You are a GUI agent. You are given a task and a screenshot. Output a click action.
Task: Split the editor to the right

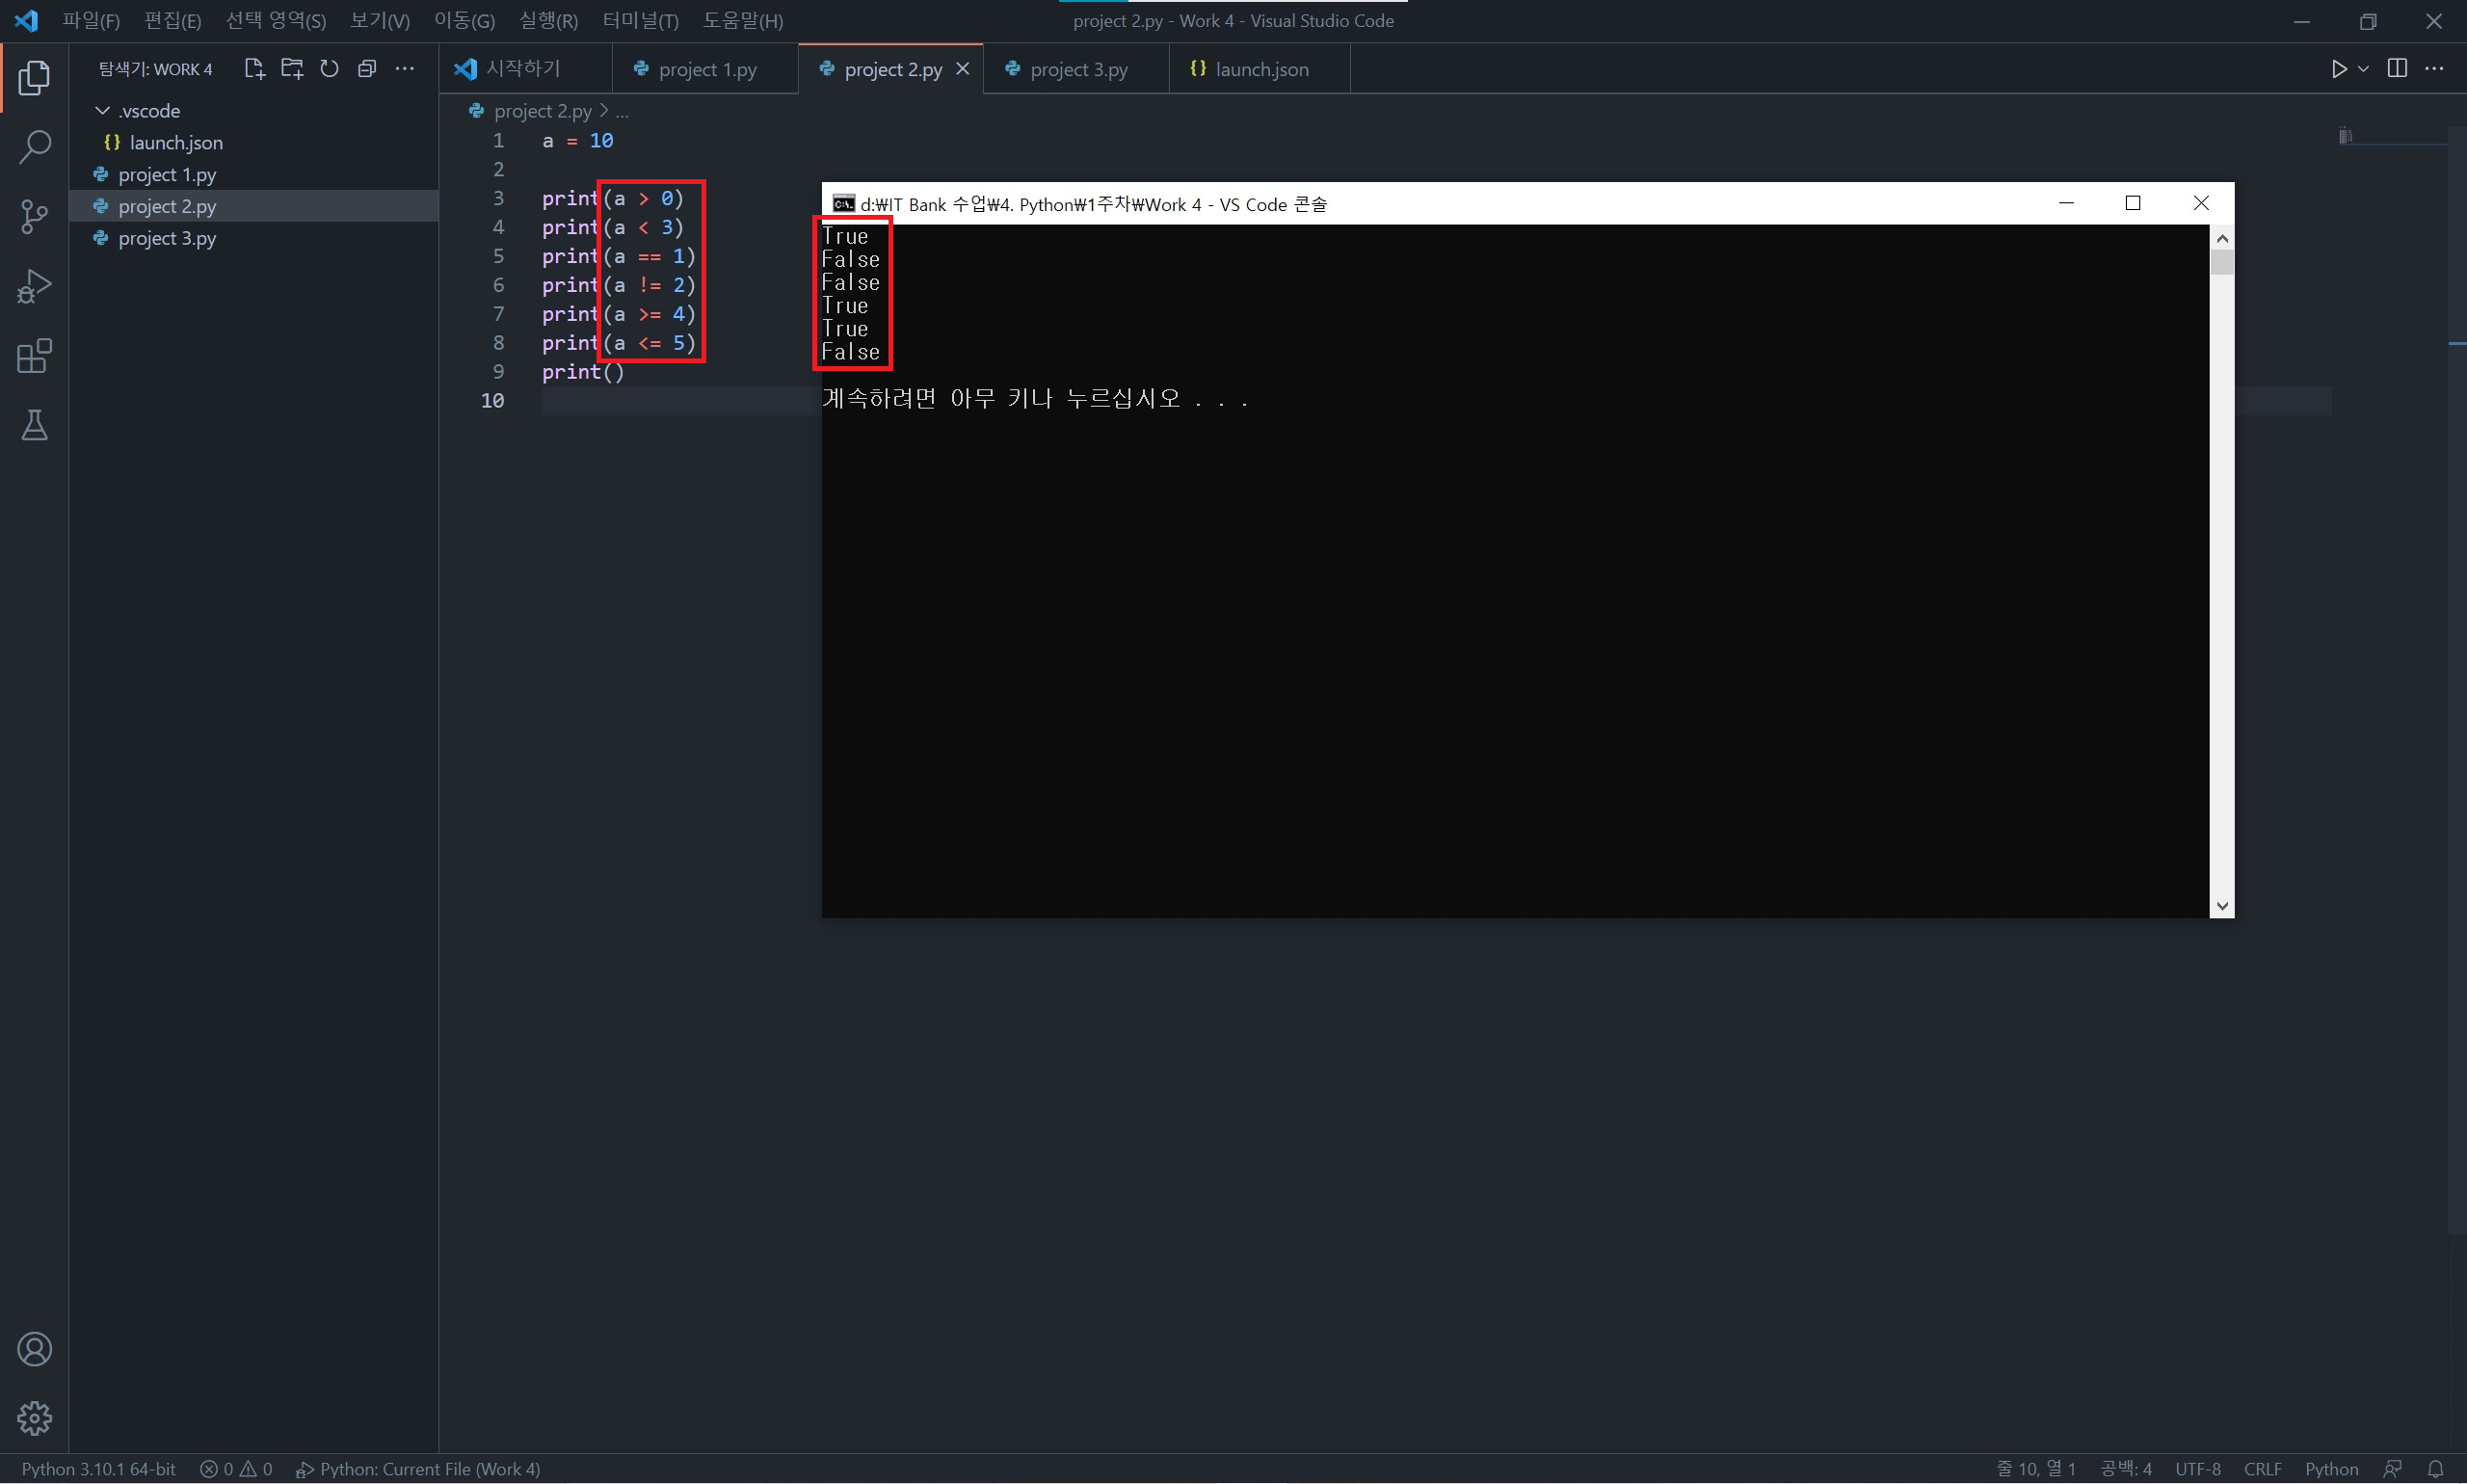pos(2397,68)
